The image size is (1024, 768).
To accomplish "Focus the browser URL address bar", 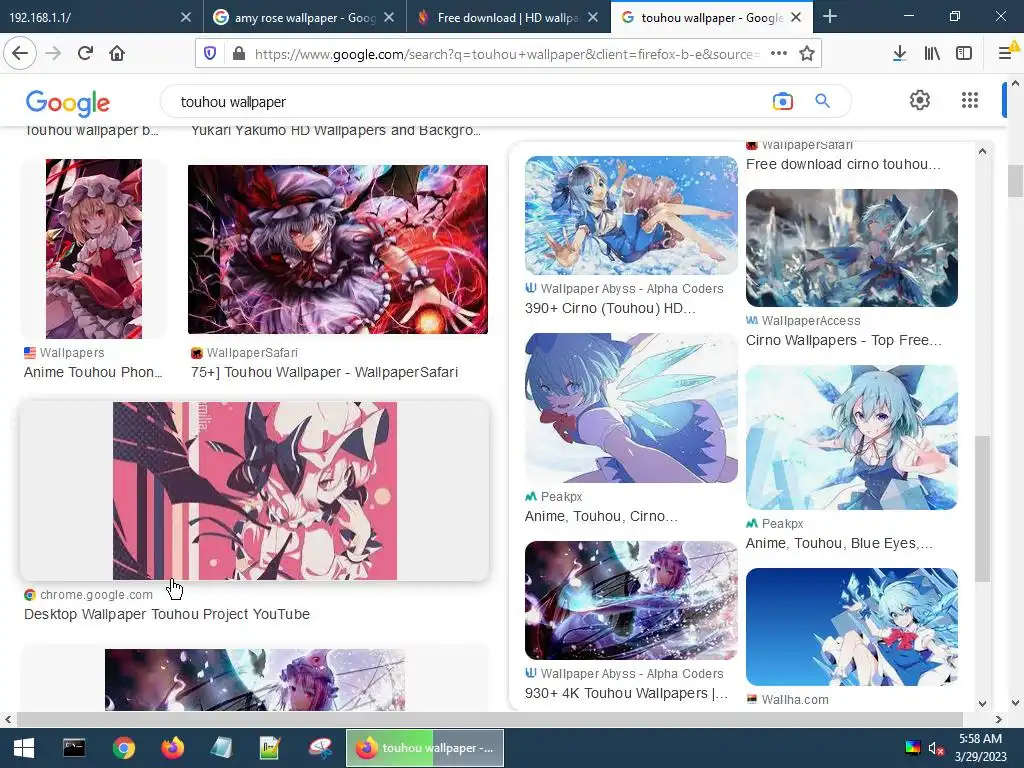I will tap(507, 54).
